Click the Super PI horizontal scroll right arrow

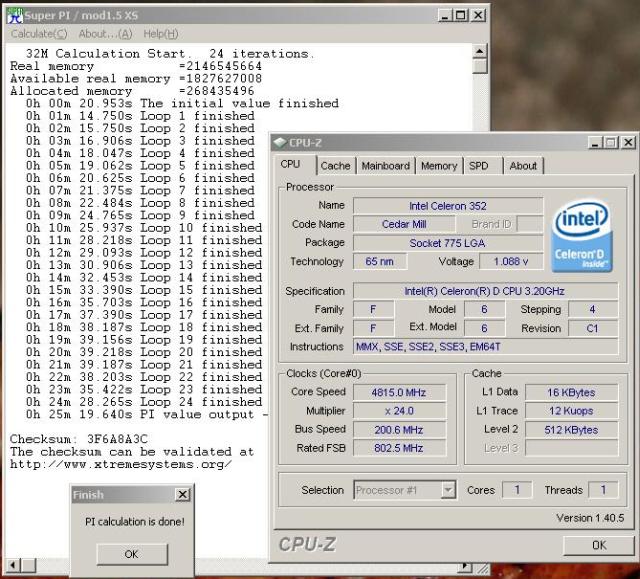tap(465, 566)
